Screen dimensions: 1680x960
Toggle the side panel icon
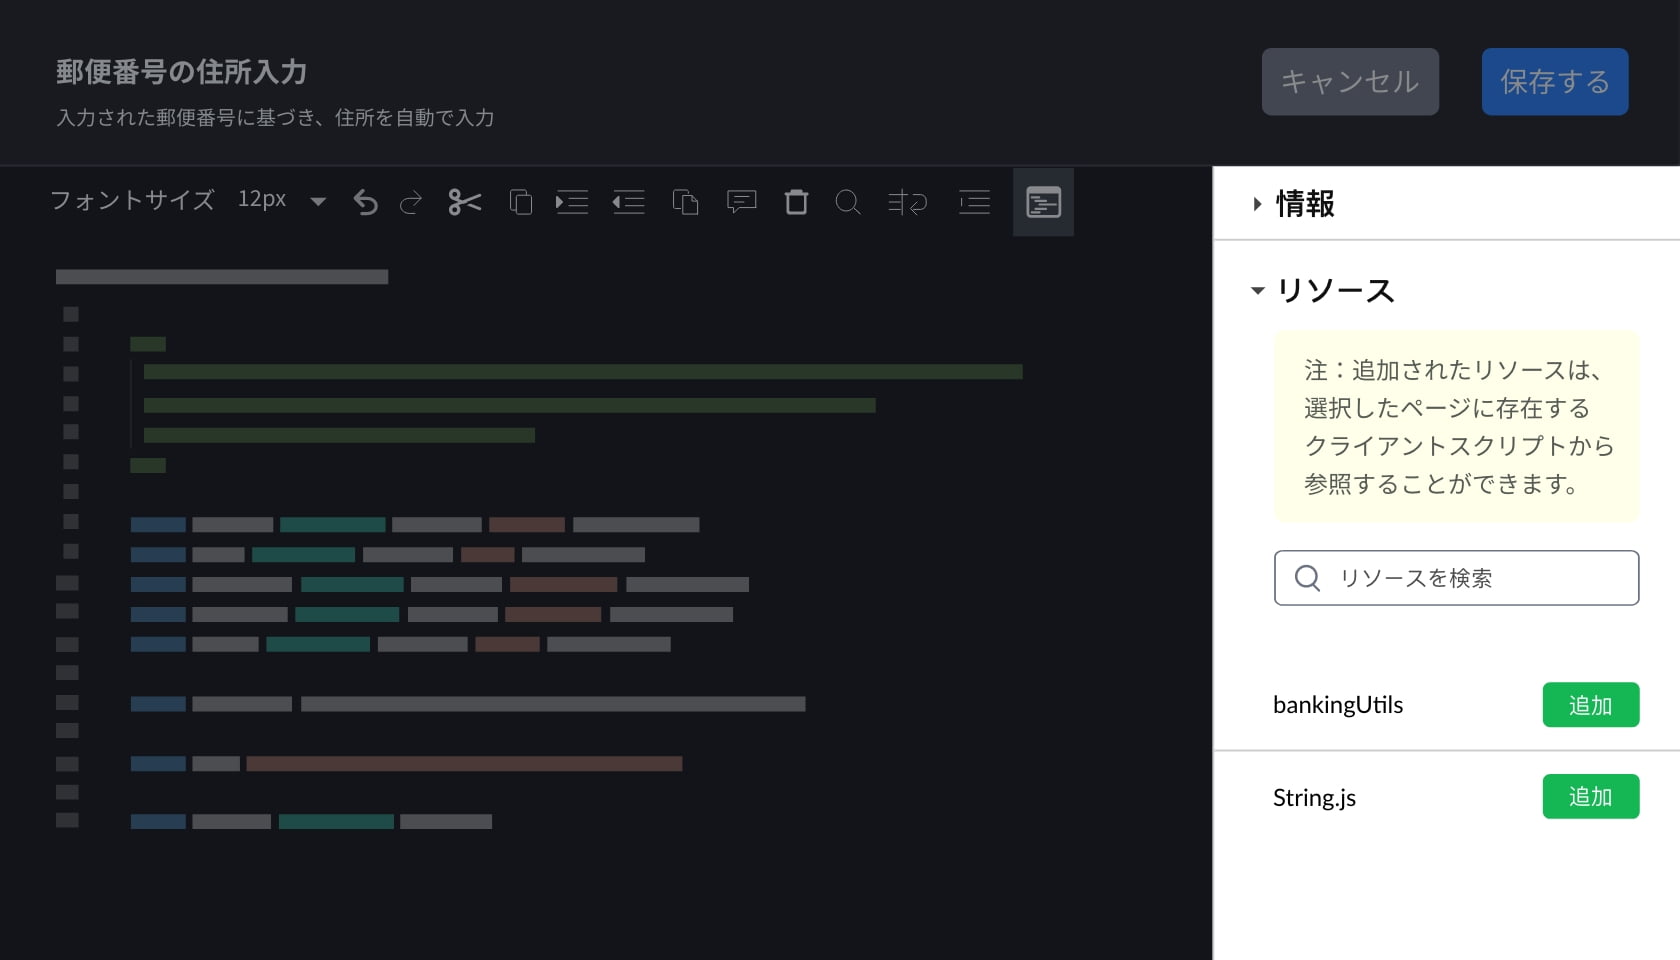pos(1043,203)
